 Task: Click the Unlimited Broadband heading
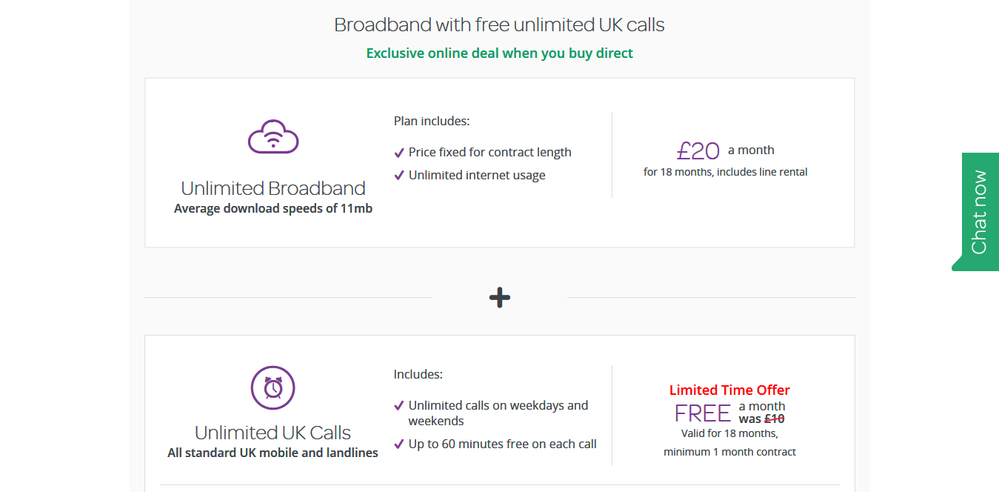(273, 188)
